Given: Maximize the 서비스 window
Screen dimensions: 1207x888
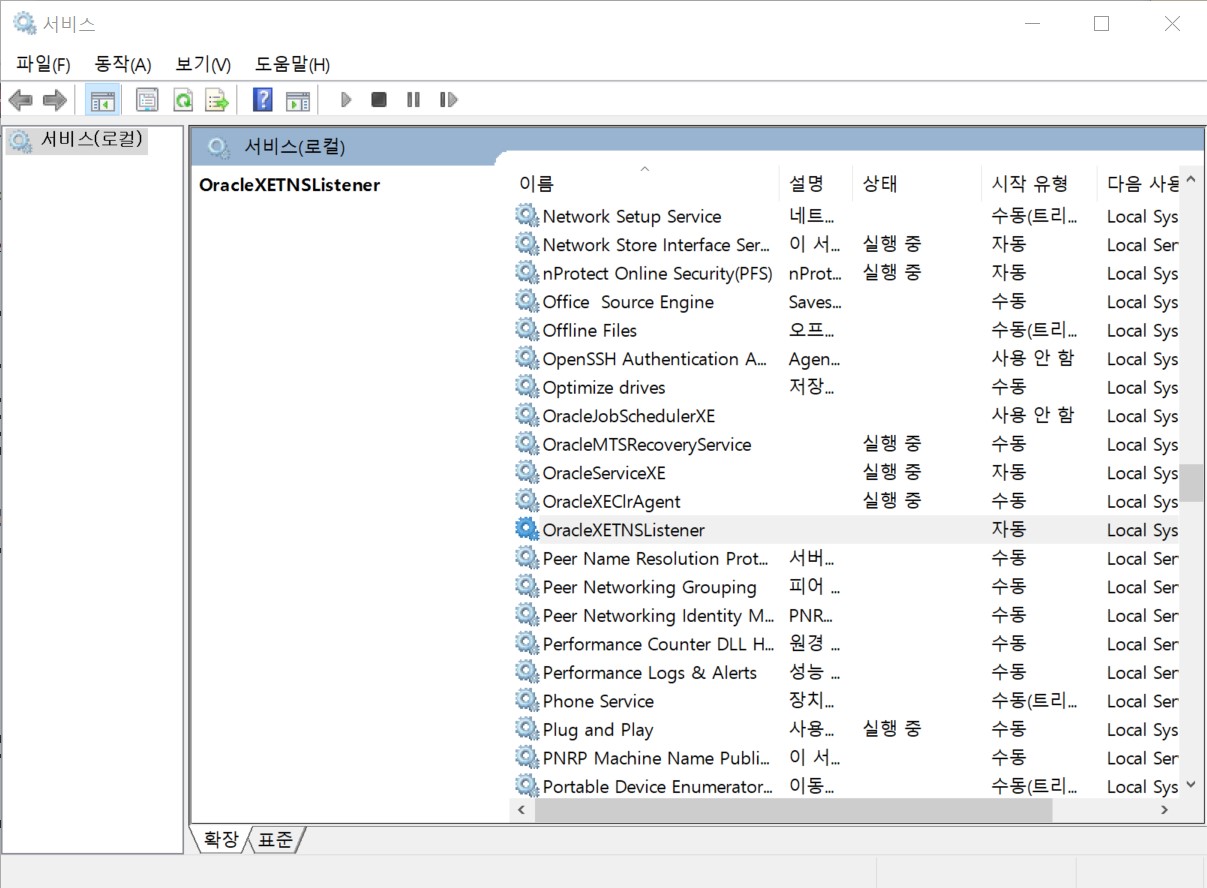Looking at the screenshot, I should (1101, 23).
